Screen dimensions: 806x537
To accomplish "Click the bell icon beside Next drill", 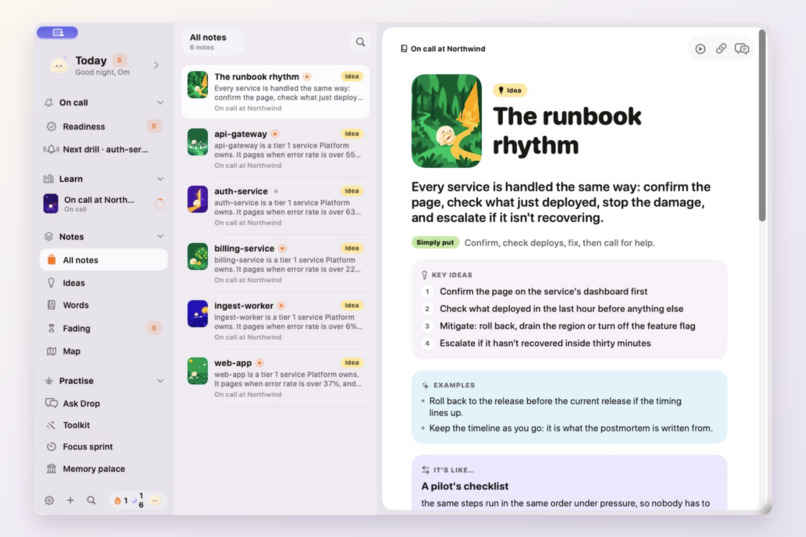I will click(51, 150).
